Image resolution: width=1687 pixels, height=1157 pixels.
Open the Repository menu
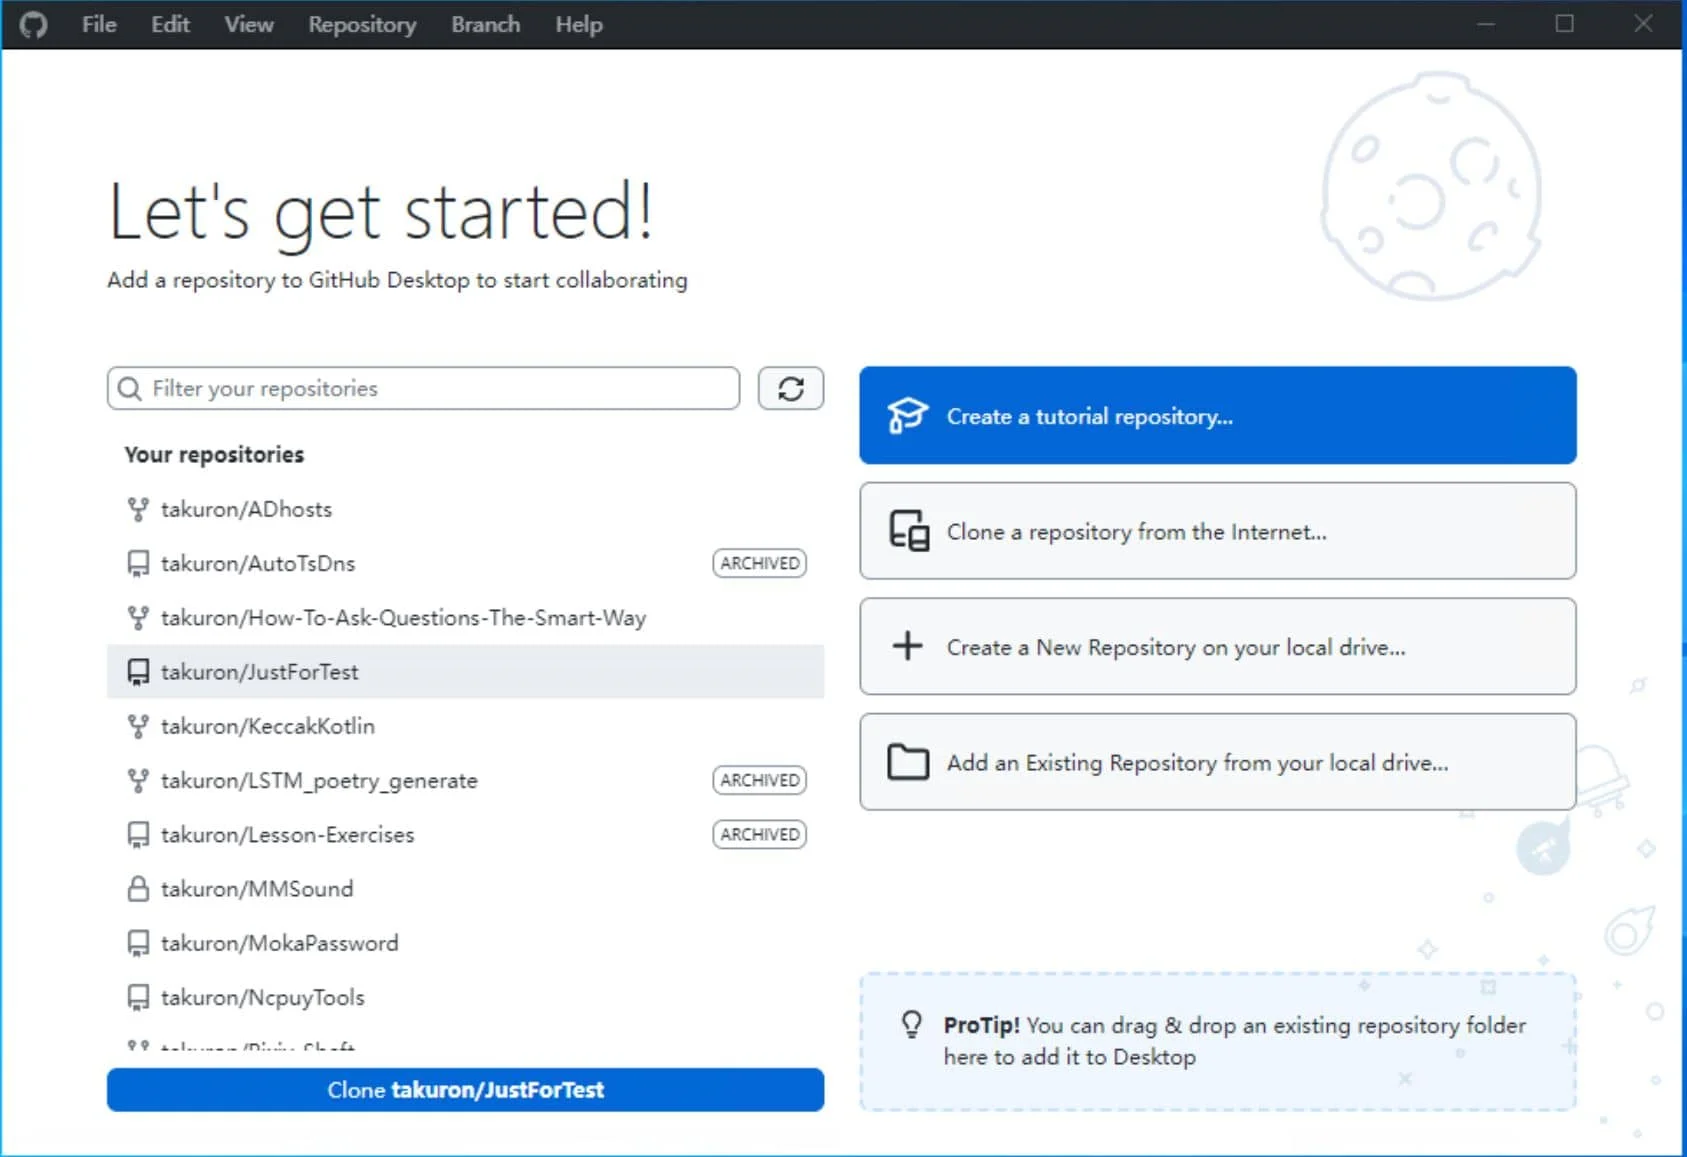tap(362, 24)
